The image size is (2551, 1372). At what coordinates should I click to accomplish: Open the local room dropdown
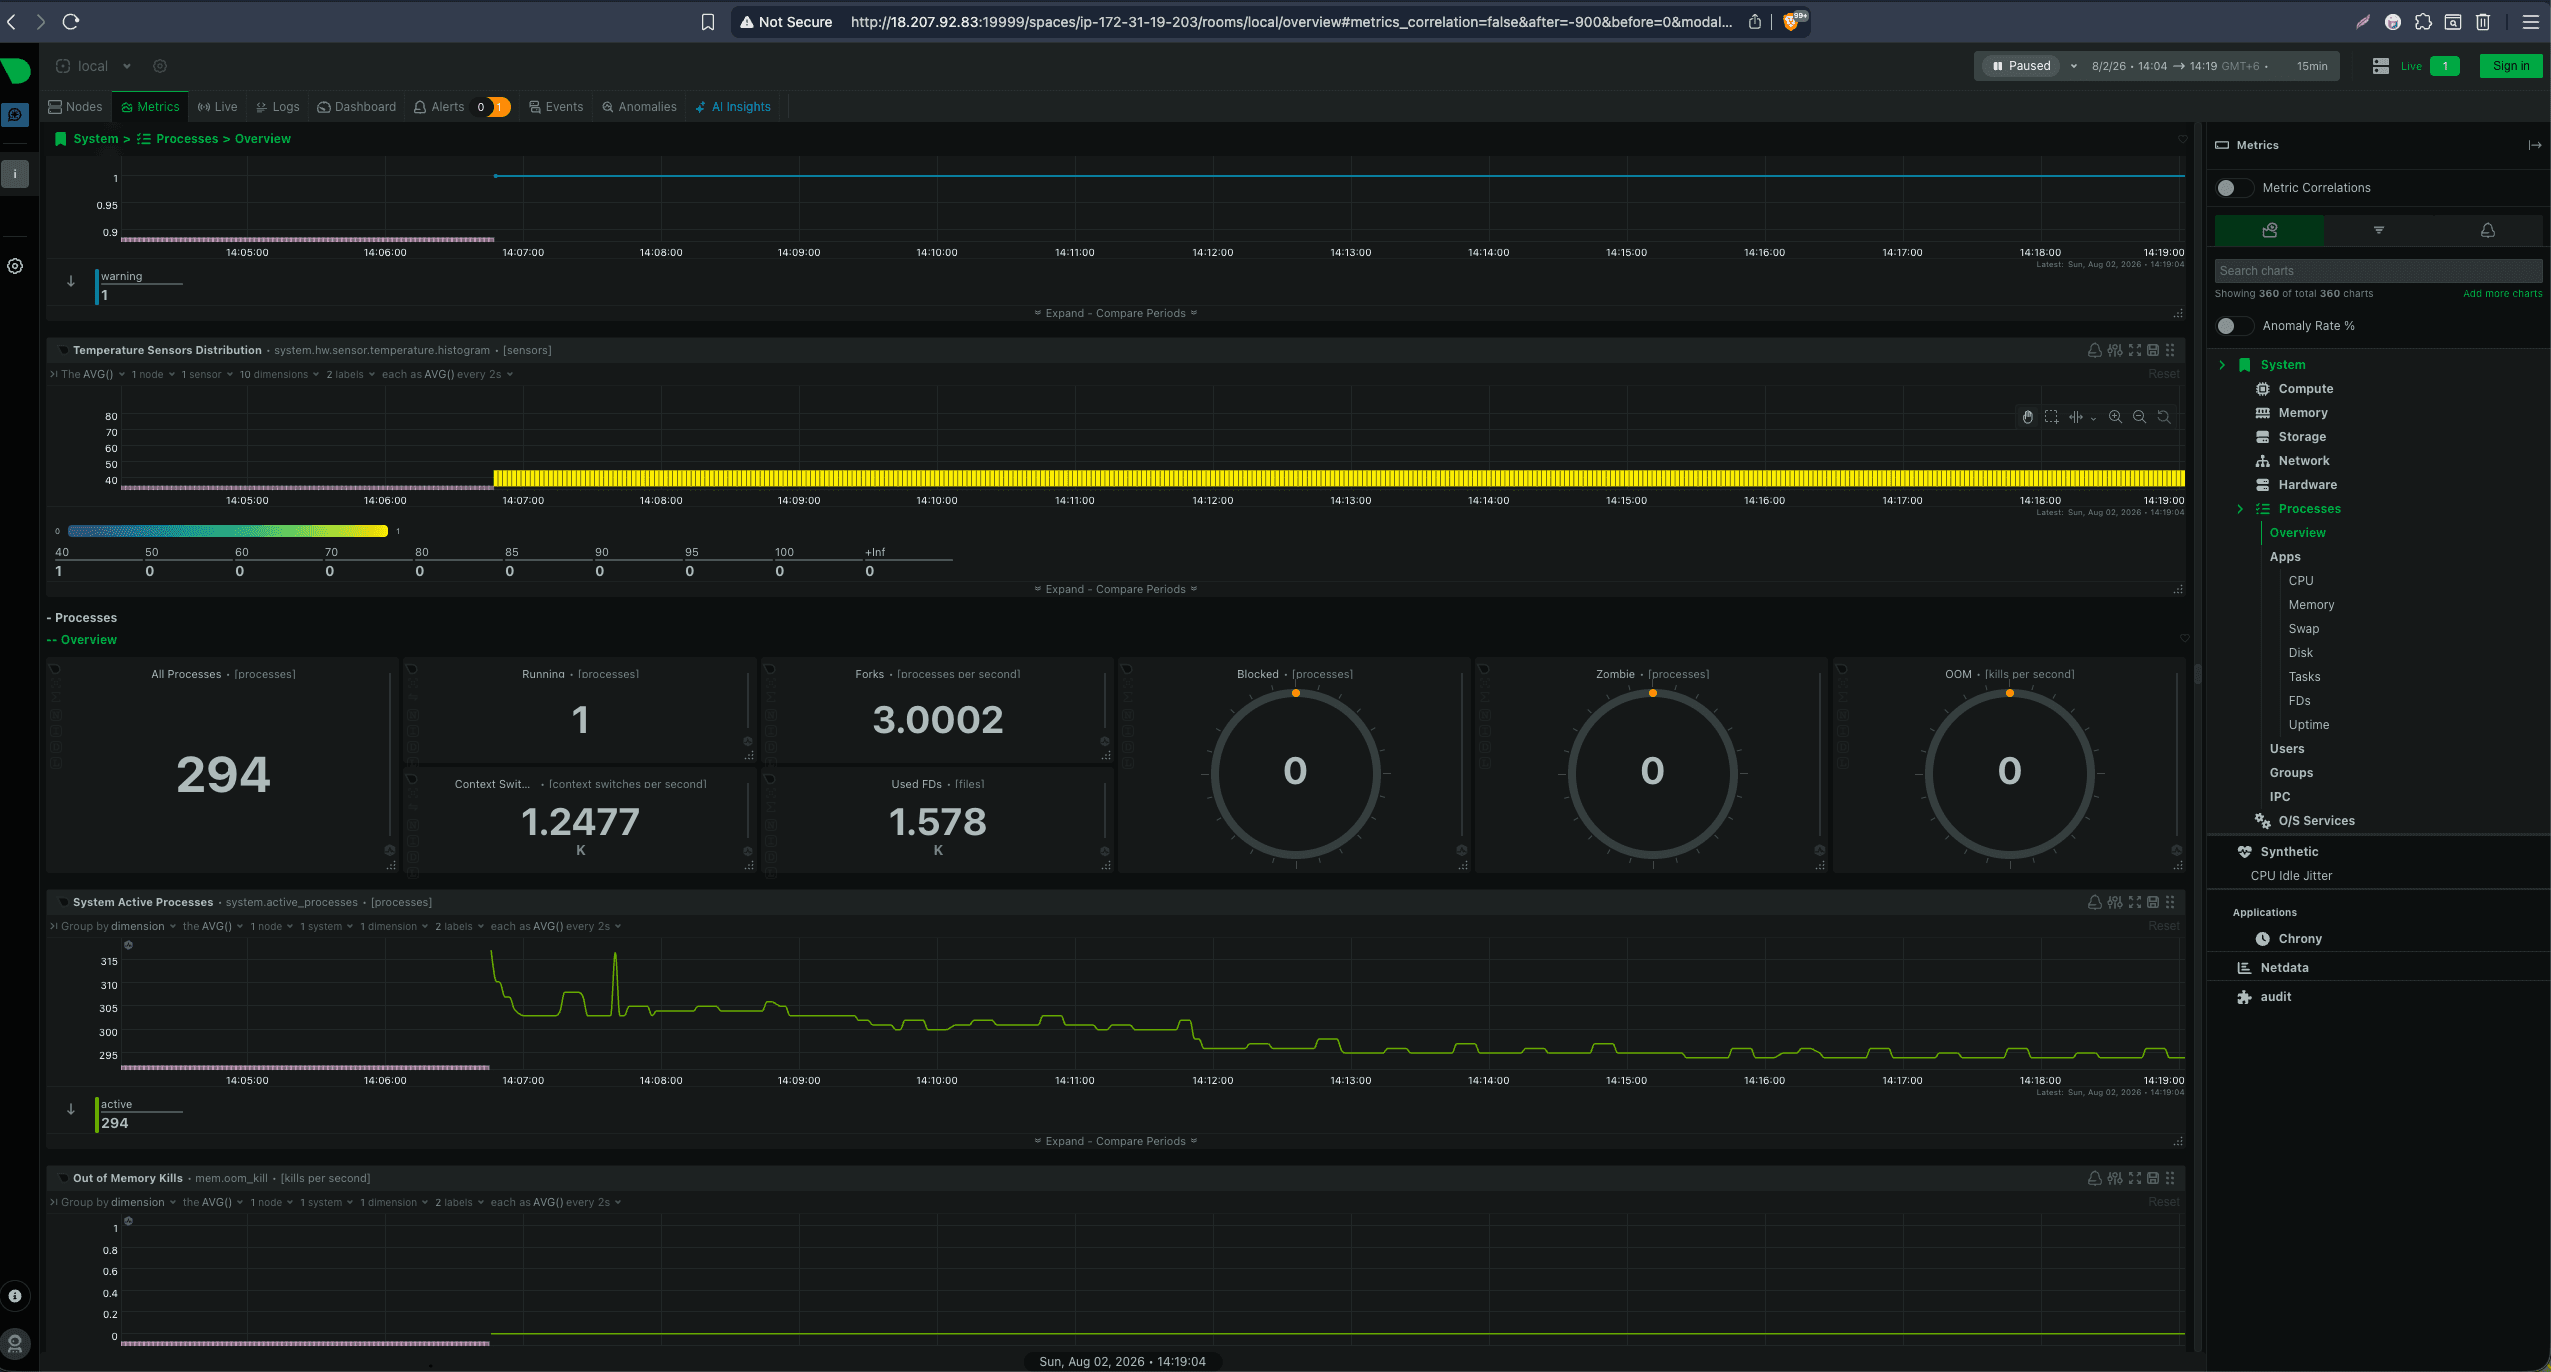click(94, 66)
